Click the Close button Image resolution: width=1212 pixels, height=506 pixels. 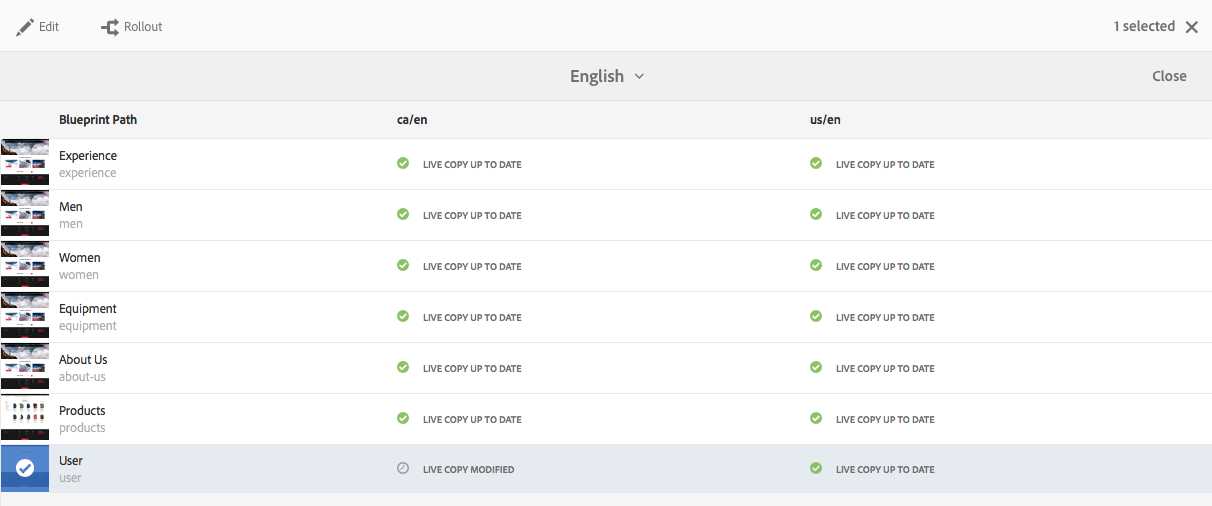(x=1168, y=76)
